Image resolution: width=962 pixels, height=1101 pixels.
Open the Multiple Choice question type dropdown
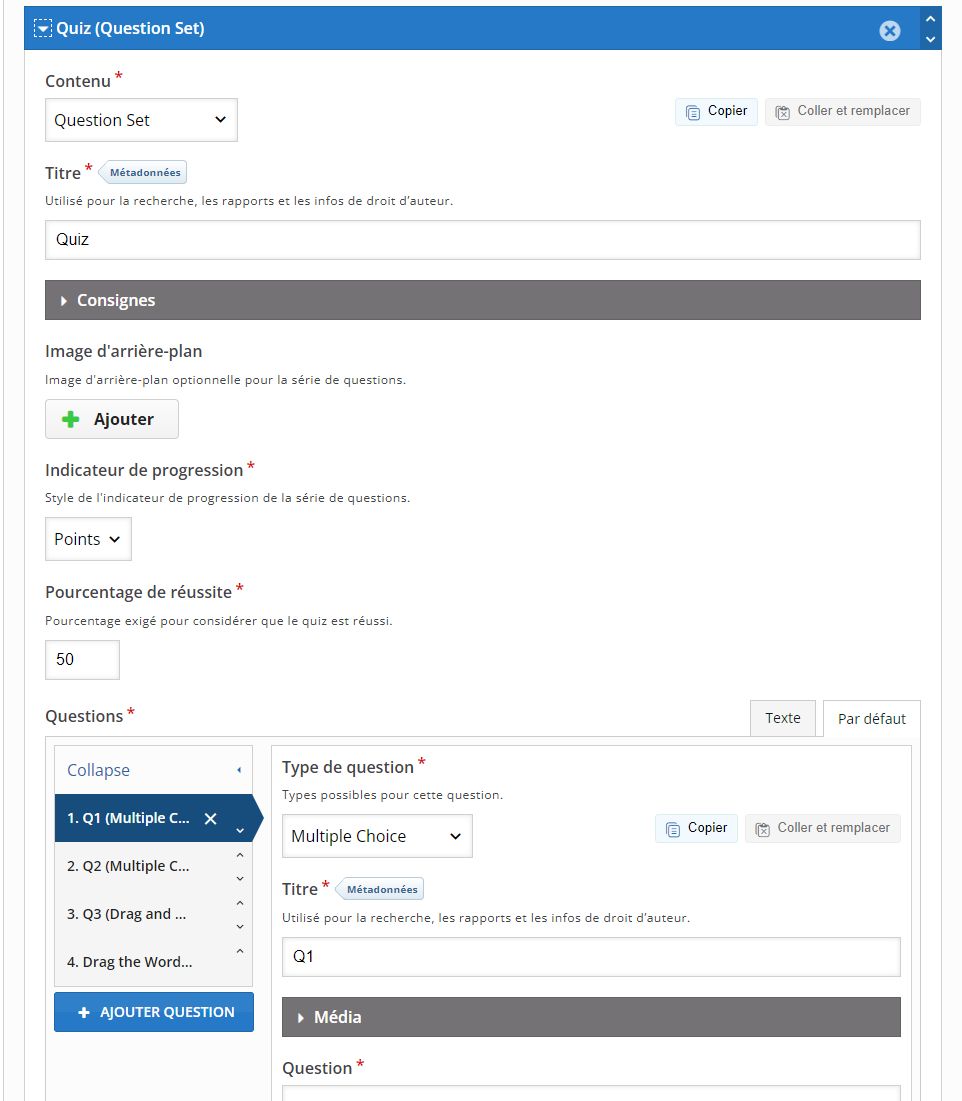pyautogui.click(x=376, y=836)
